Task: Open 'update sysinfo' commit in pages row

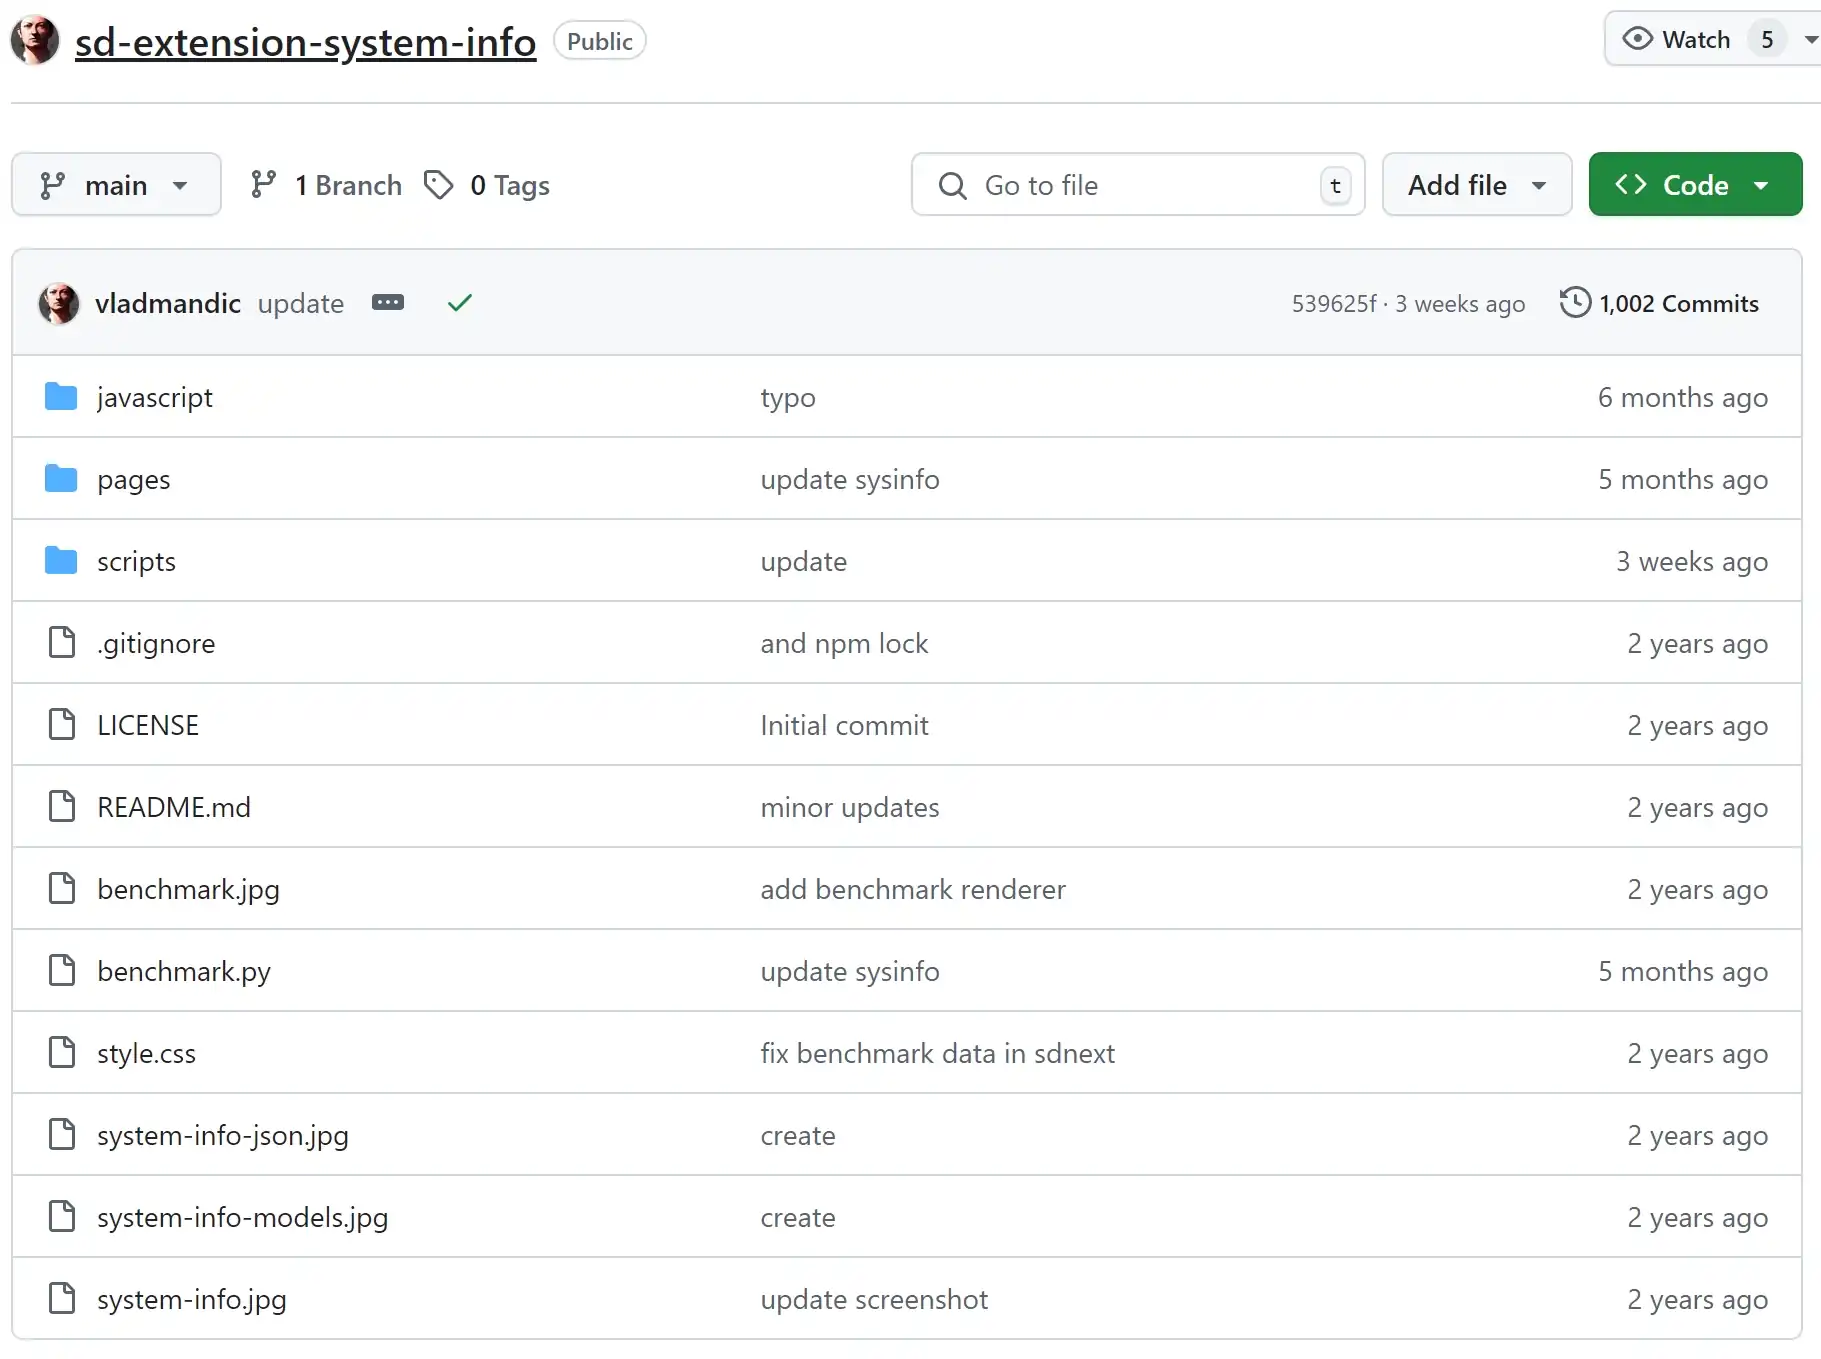Action: pyautogui.click(x=850, y=479)
